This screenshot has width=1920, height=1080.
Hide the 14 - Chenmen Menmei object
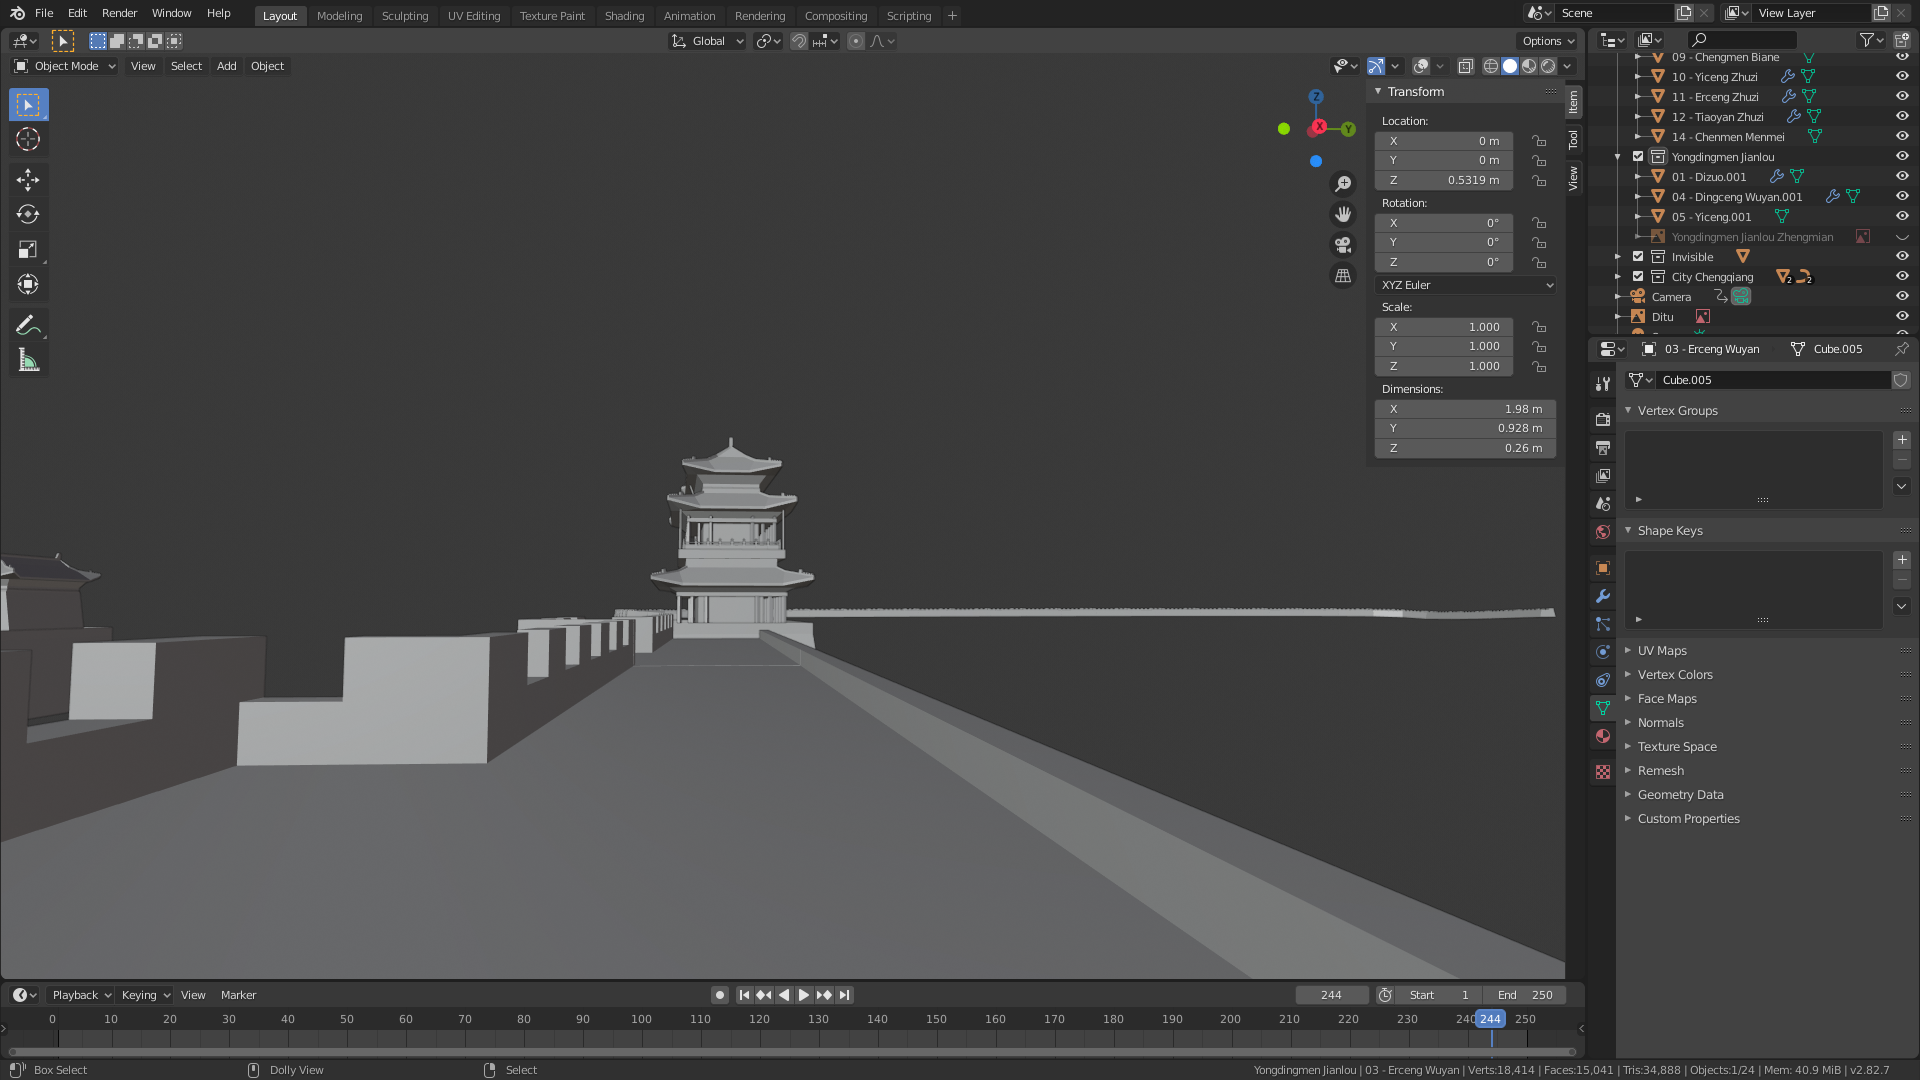pyautogui.click(x=1902, y=137)
